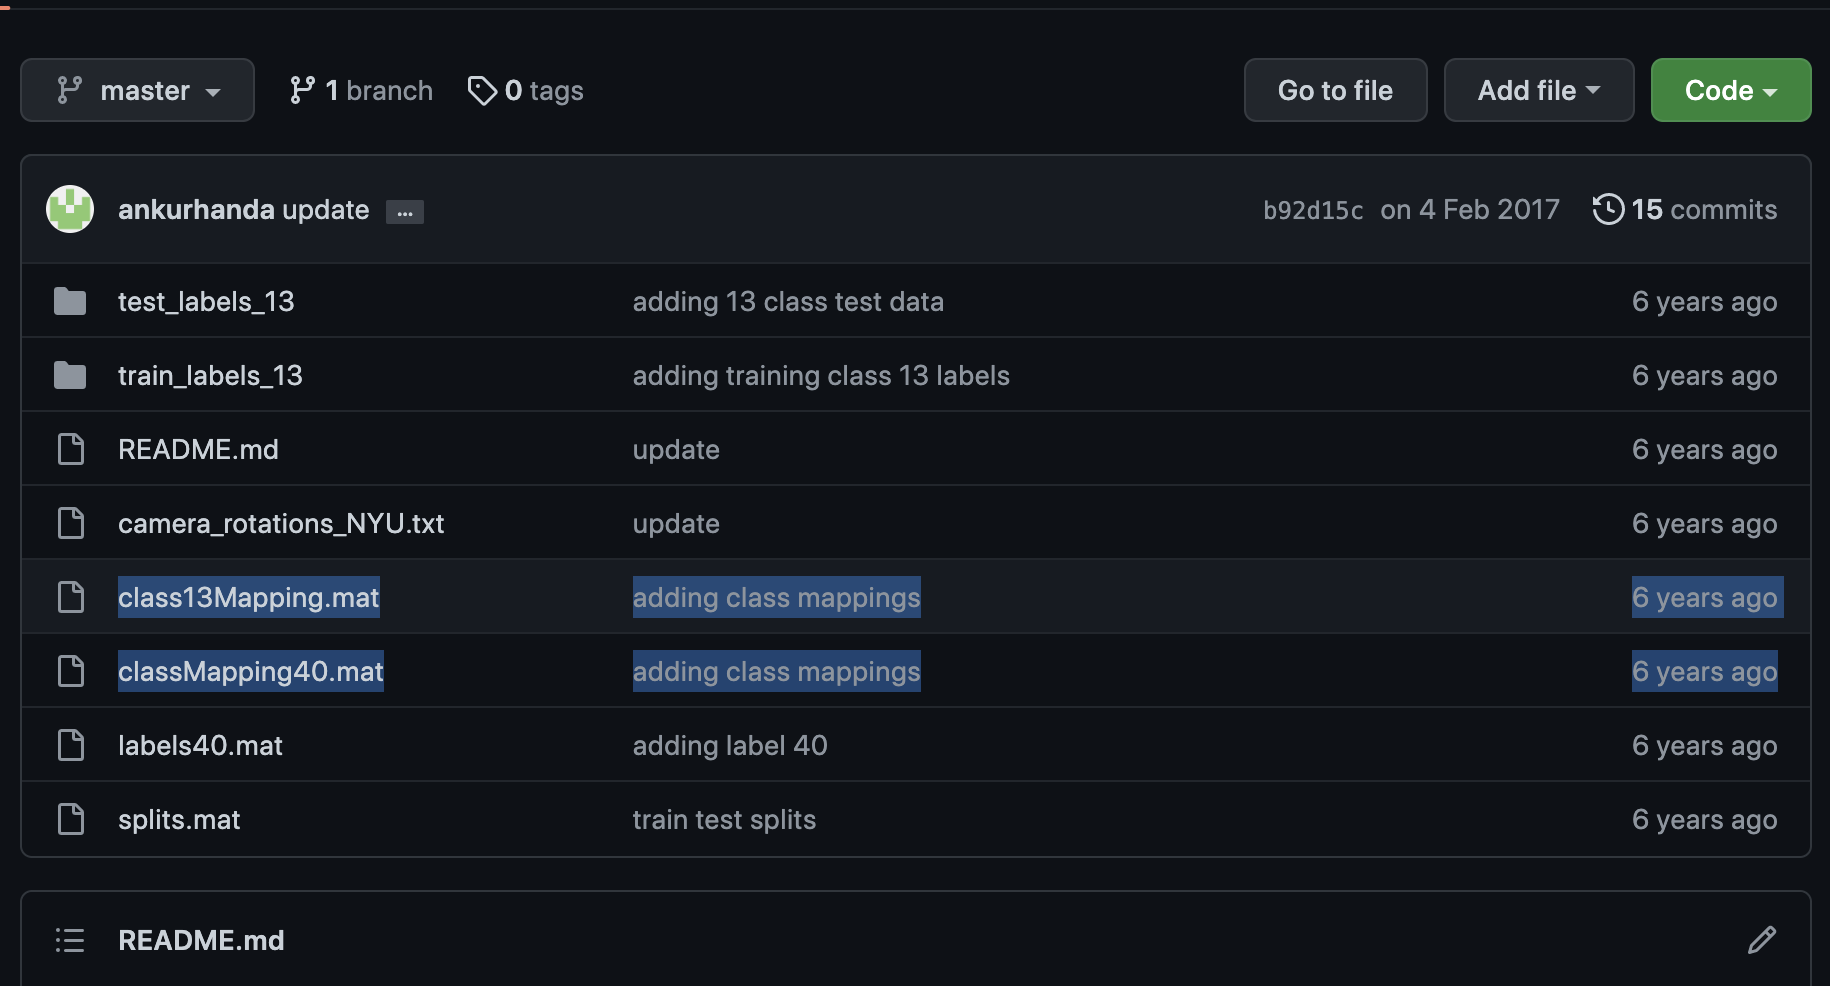
Task: Expand the master branch selector
Action: [x=137, y=90]
